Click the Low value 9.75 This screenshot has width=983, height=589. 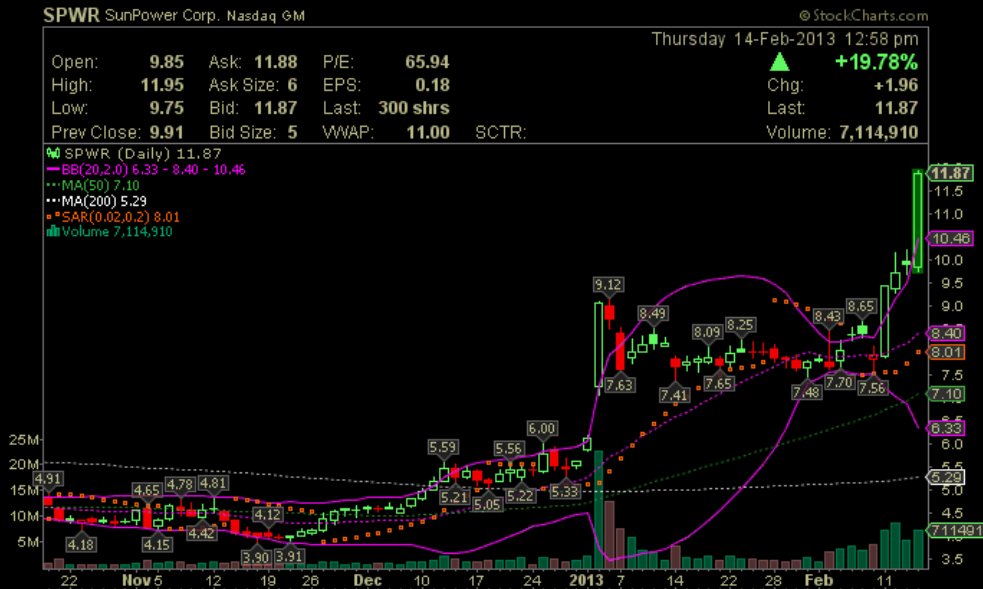coord(166,107)
